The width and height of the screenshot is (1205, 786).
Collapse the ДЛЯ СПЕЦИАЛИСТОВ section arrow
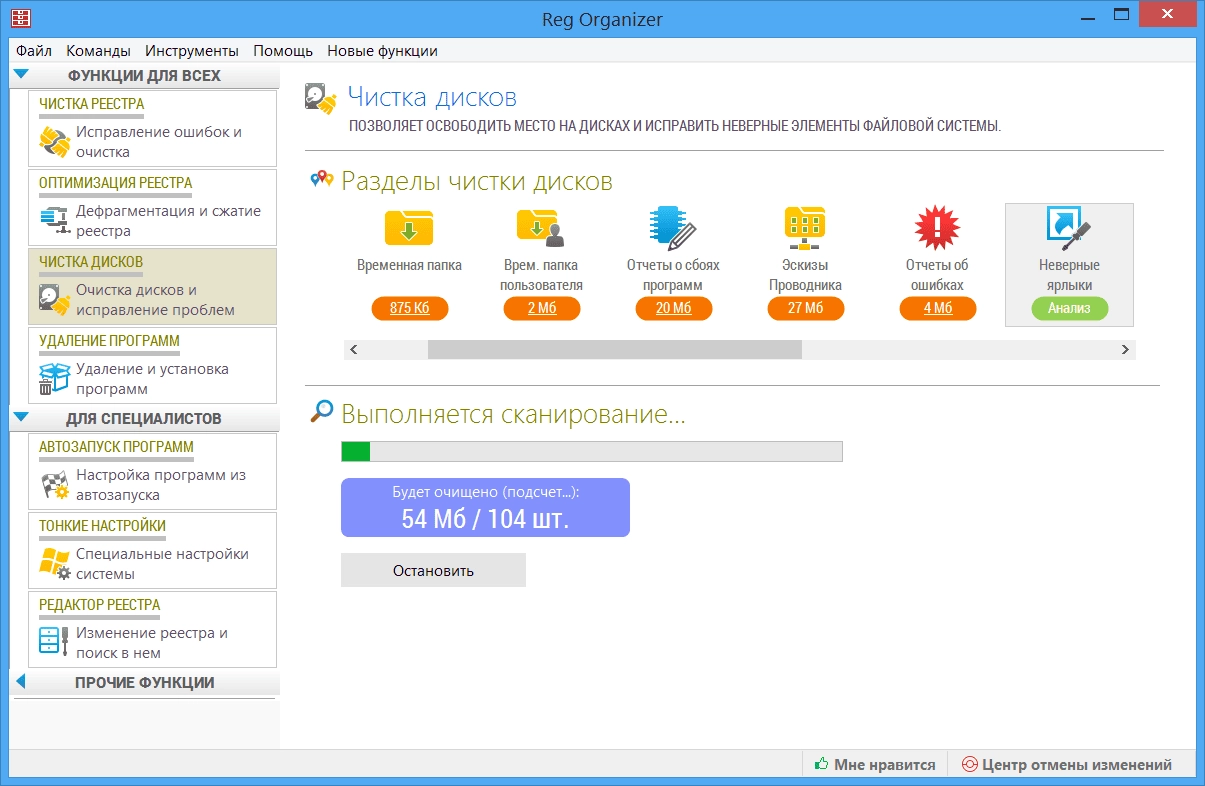pyautogui.click(x=22, y=417)
